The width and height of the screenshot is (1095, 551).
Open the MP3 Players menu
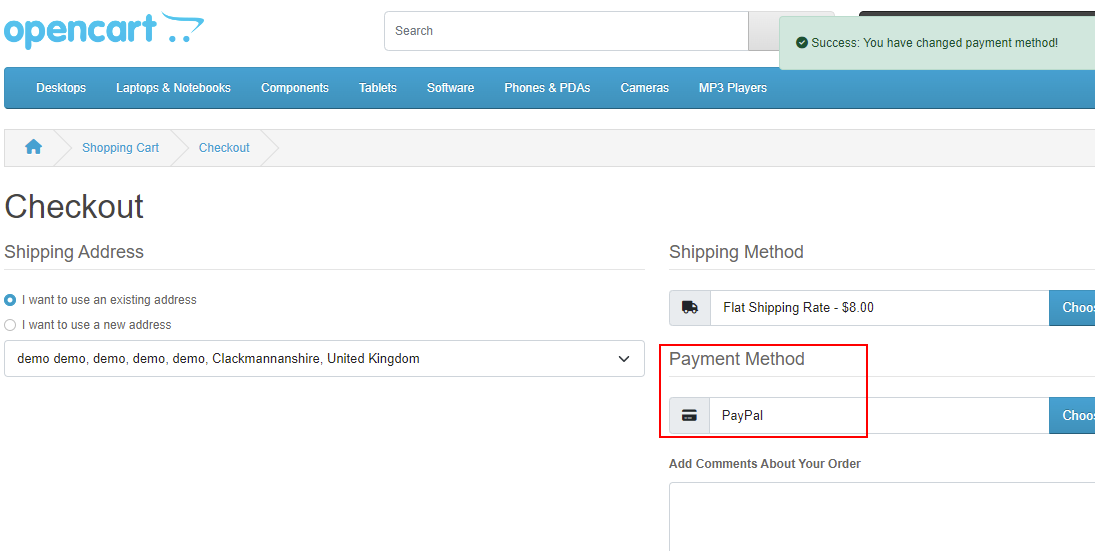point(733,88)
